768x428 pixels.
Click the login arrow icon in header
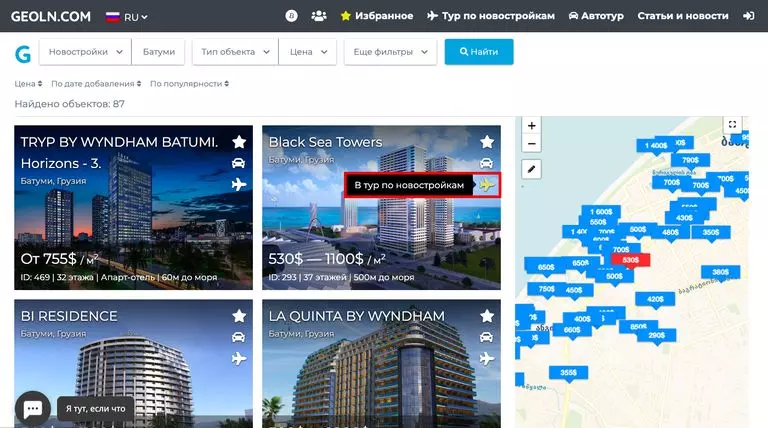748,16
